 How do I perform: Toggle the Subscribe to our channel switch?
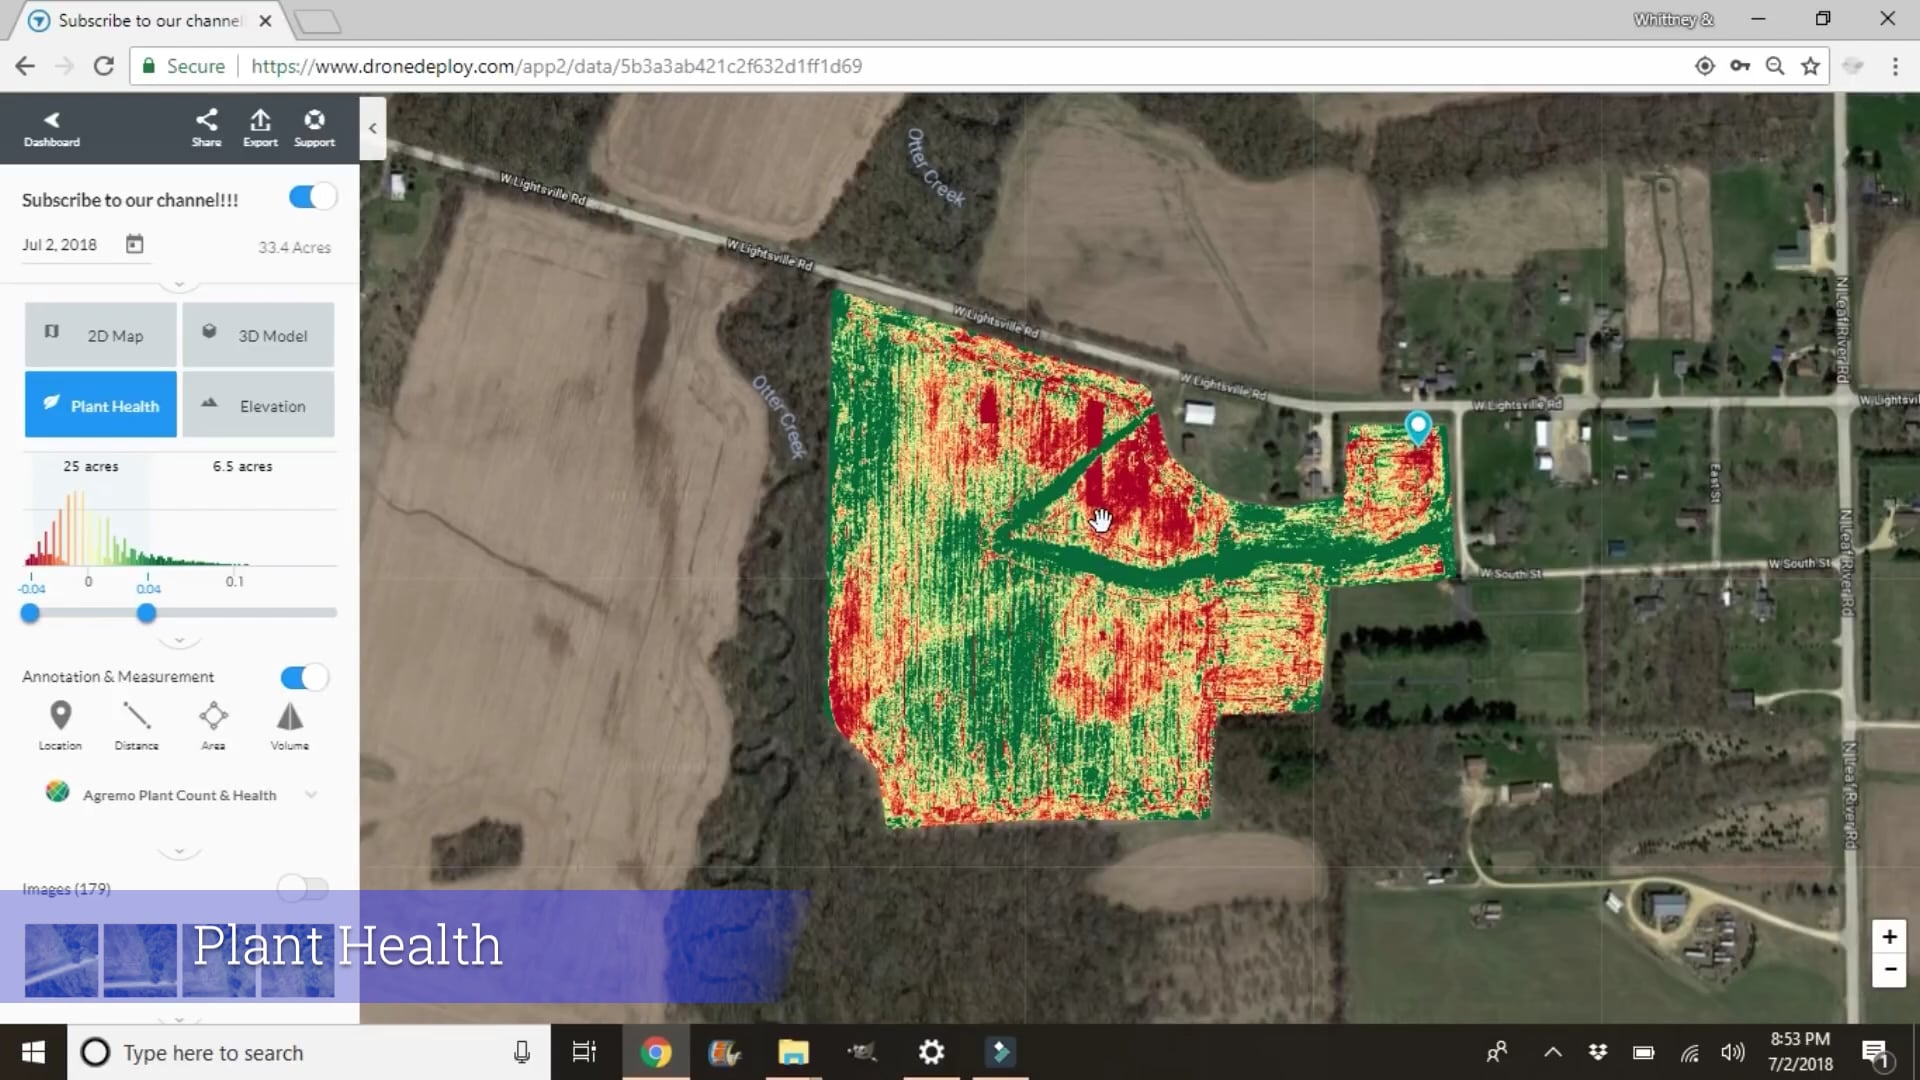311,196
